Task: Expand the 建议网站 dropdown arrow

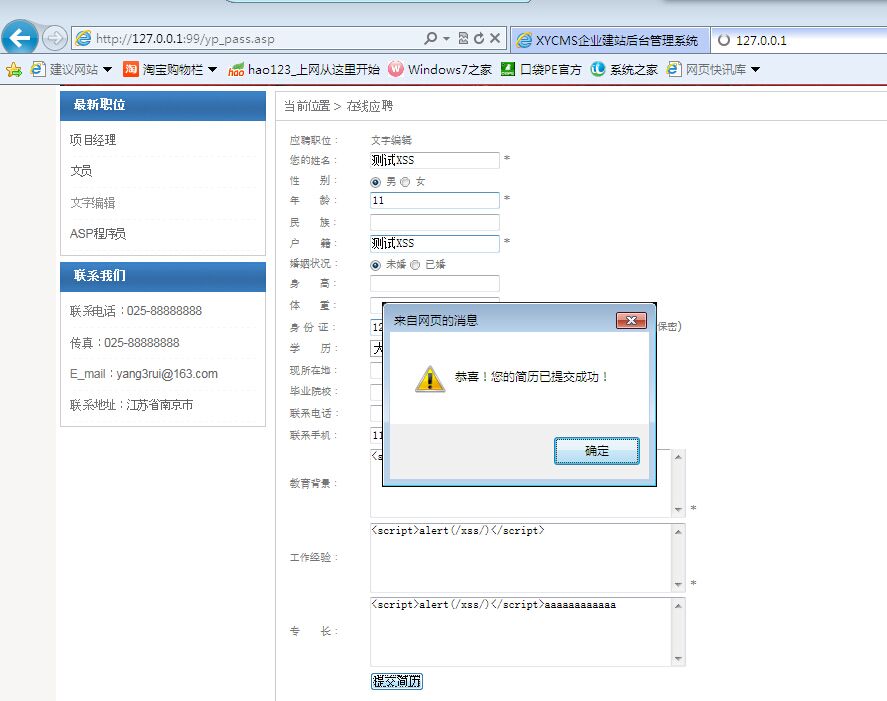Action: 107,70
